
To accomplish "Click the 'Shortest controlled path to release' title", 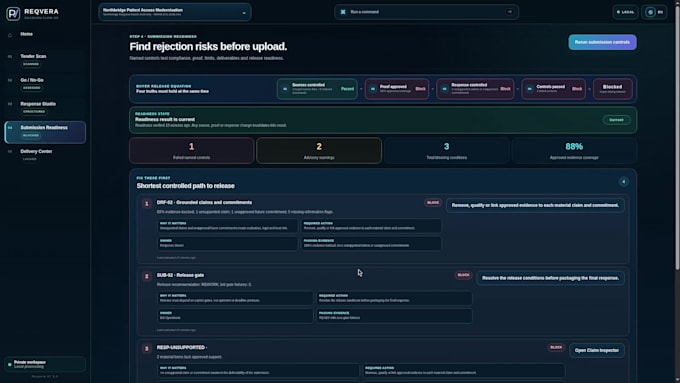I will point(186,186).
